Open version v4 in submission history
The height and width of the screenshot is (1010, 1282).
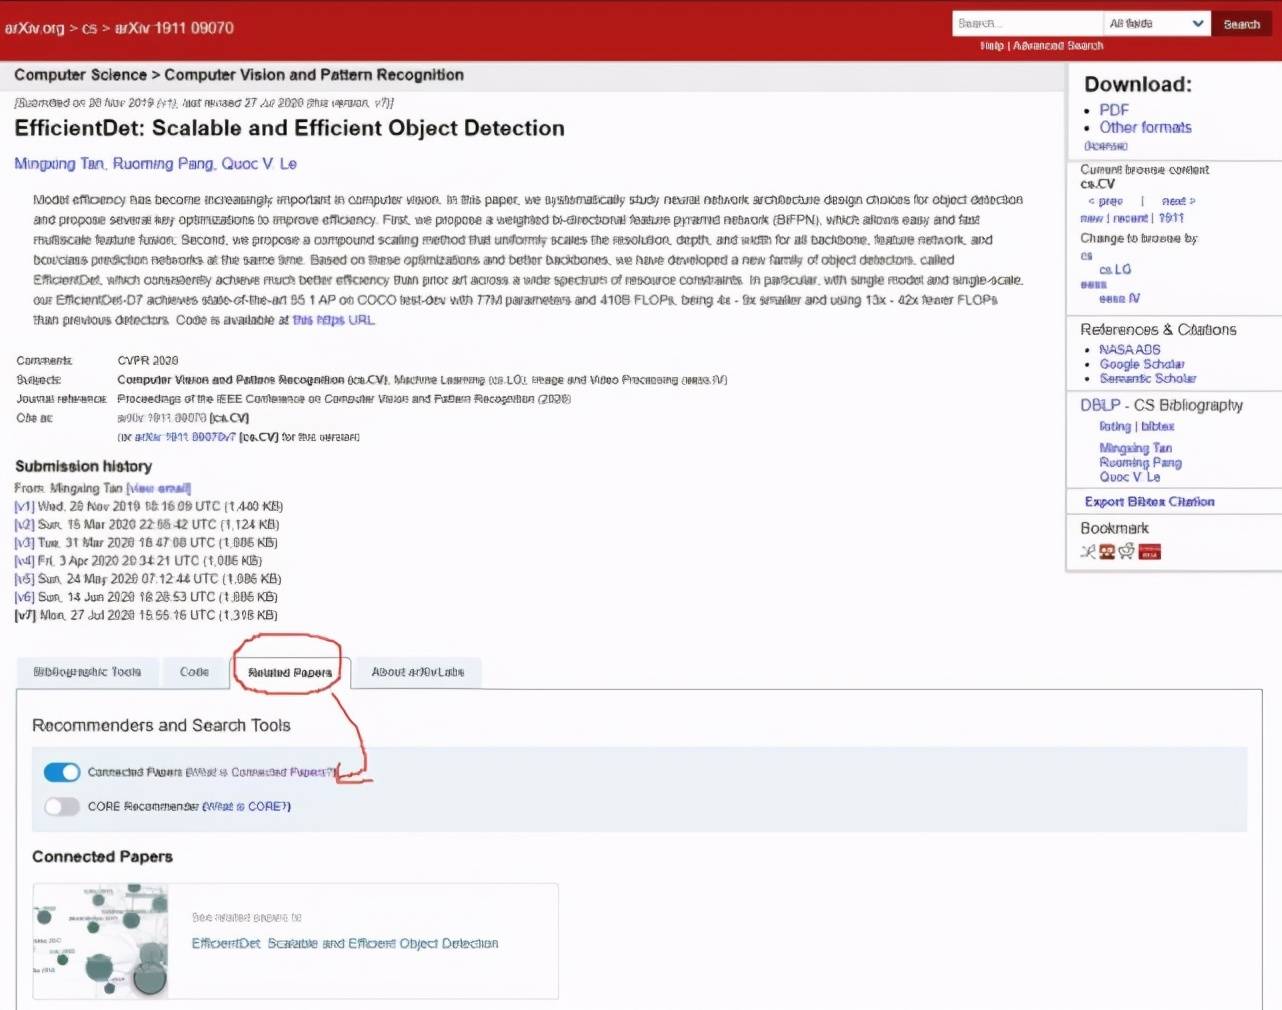(24, 561)
